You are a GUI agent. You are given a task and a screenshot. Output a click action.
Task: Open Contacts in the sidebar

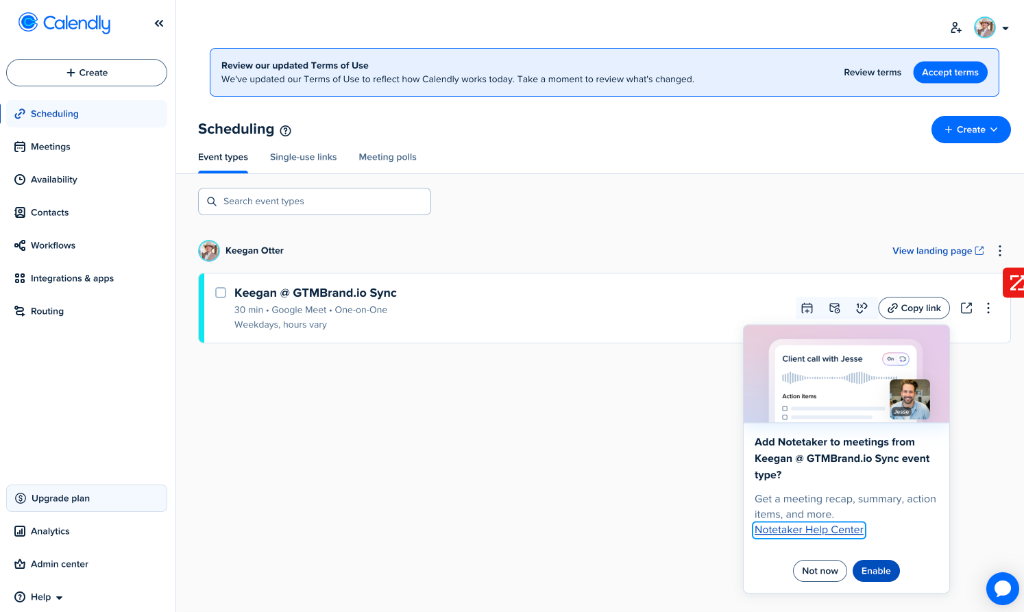tap(86, 212)
